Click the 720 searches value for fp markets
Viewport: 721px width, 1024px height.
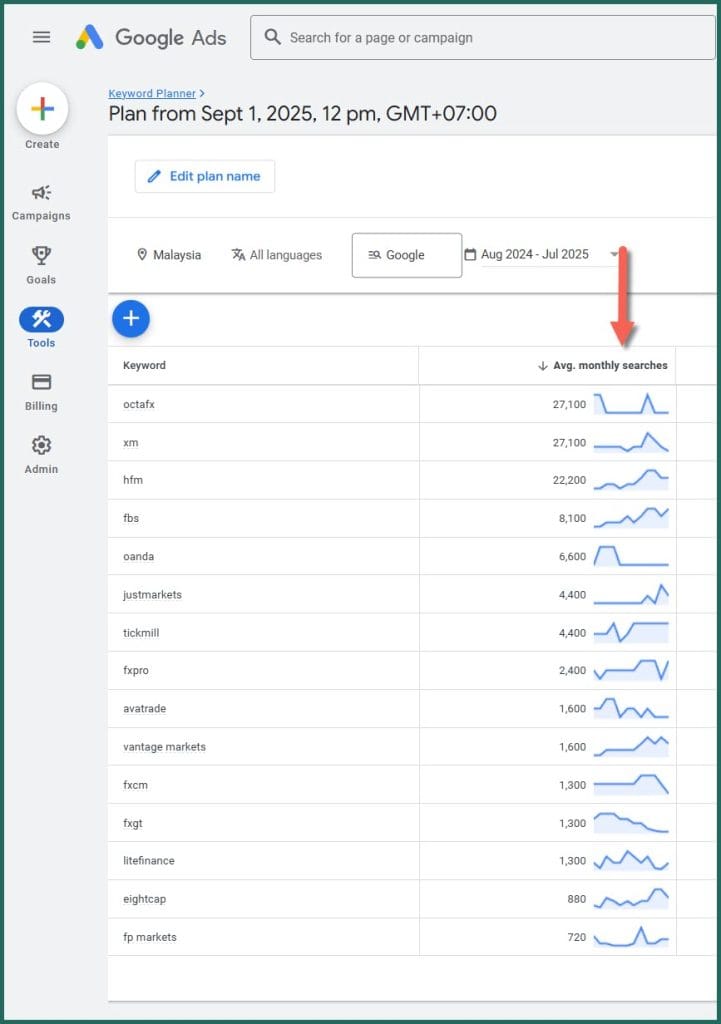pos(577,937)
